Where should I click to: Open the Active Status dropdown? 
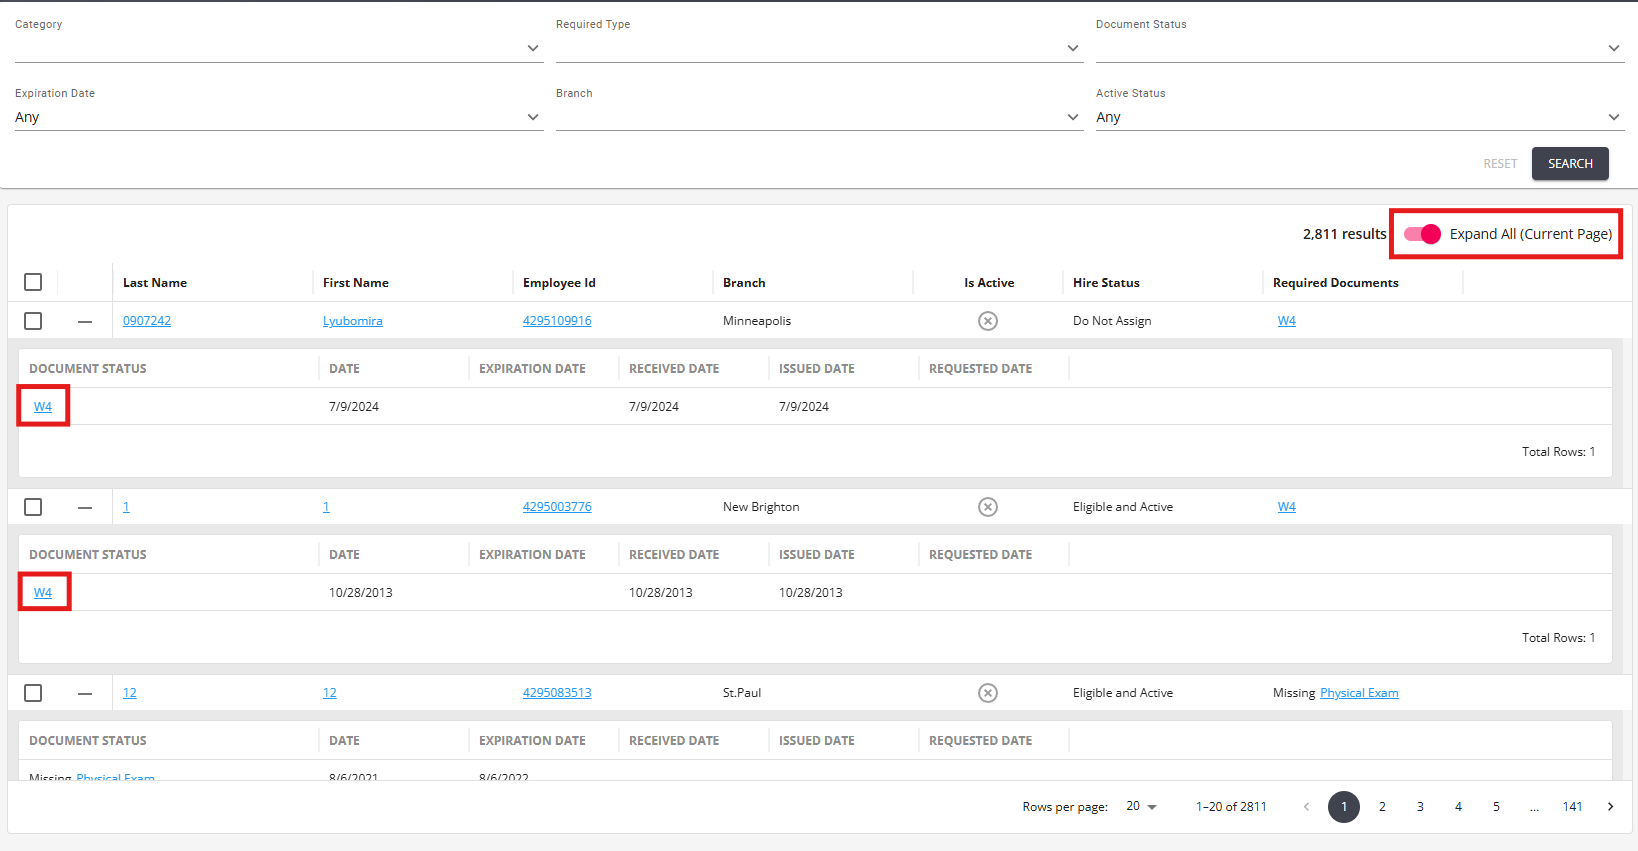point(1360,117)
